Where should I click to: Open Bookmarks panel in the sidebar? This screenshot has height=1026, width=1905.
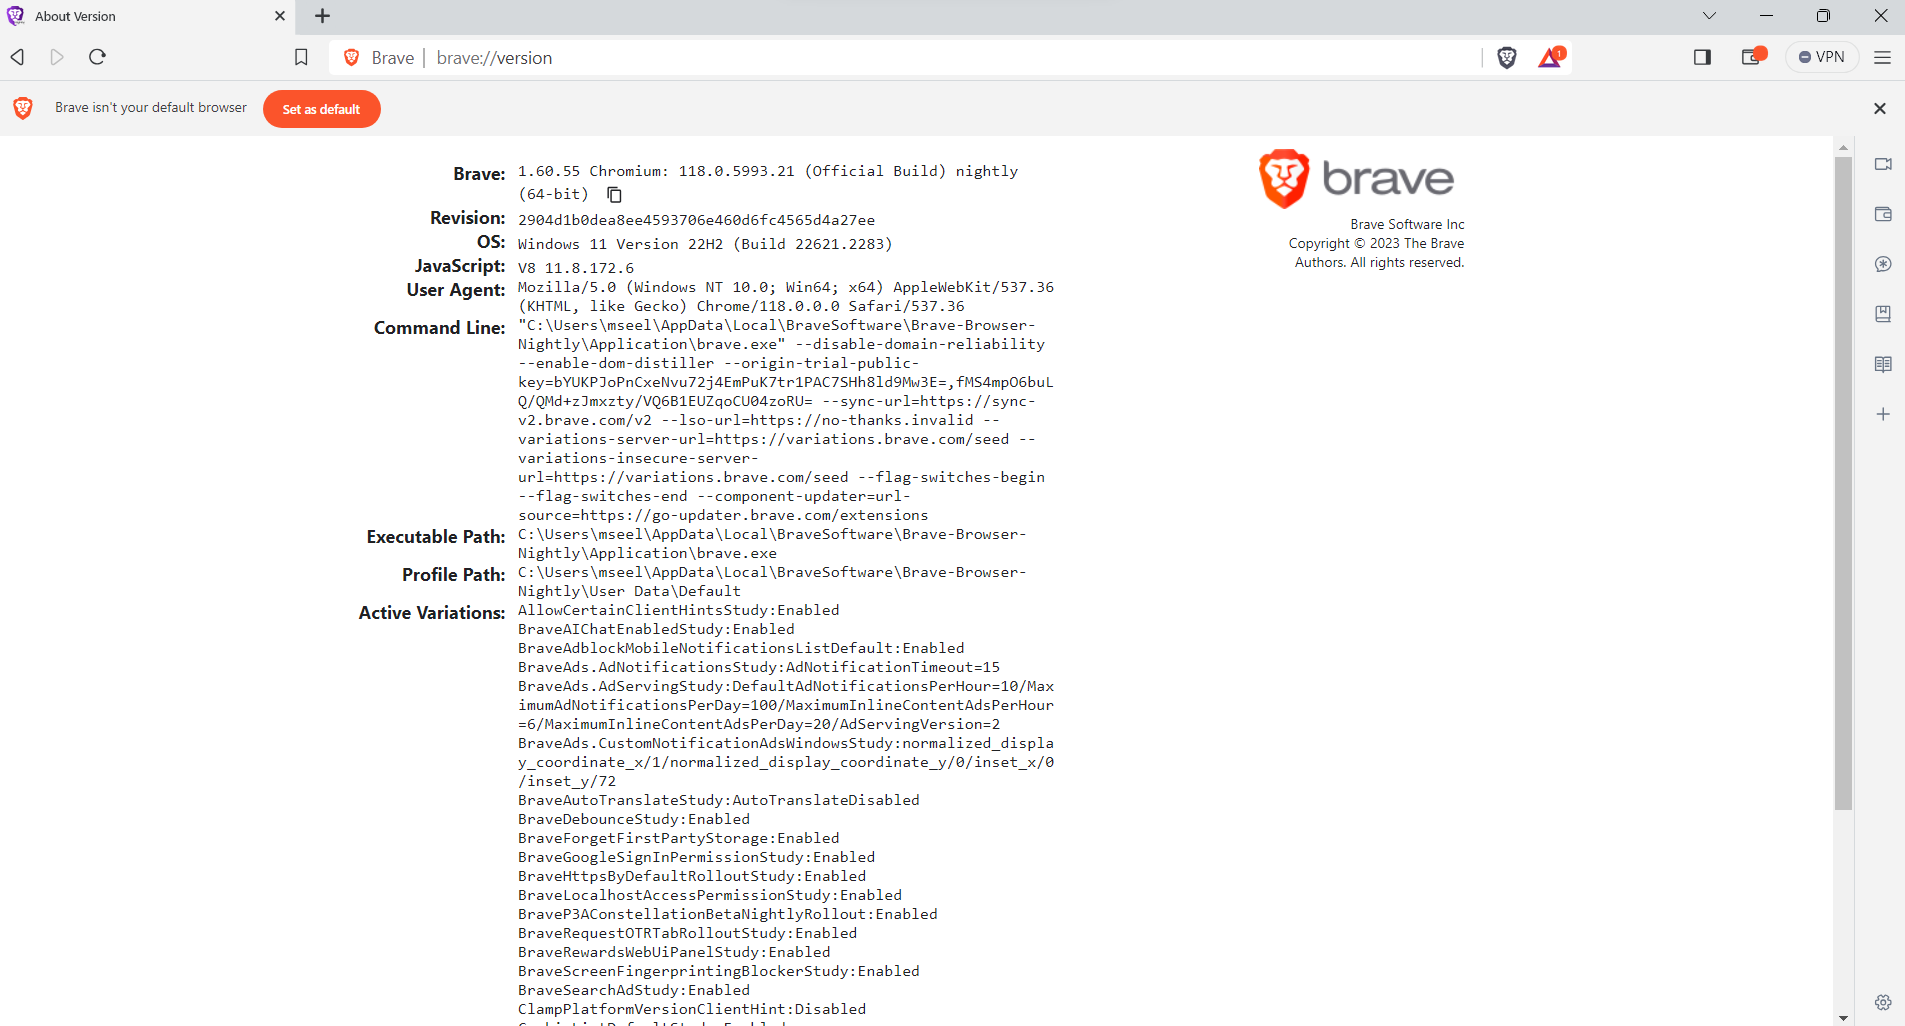(1884, 314)
